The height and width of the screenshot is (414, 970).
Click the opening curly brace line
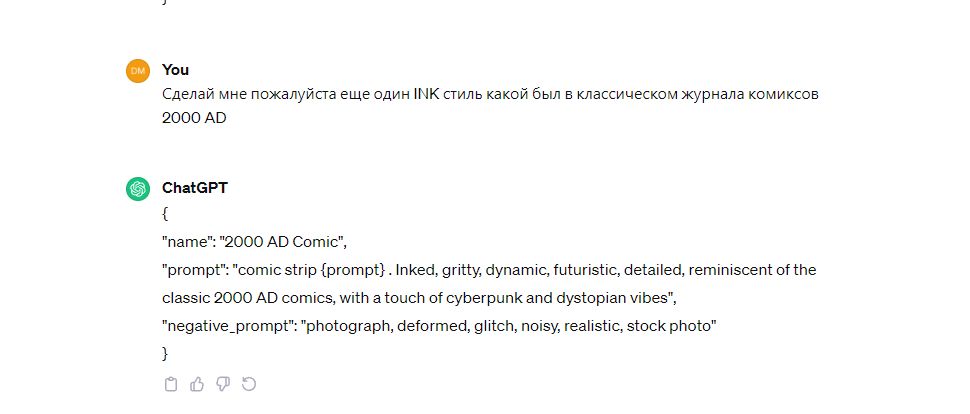[x=165, y=215]
